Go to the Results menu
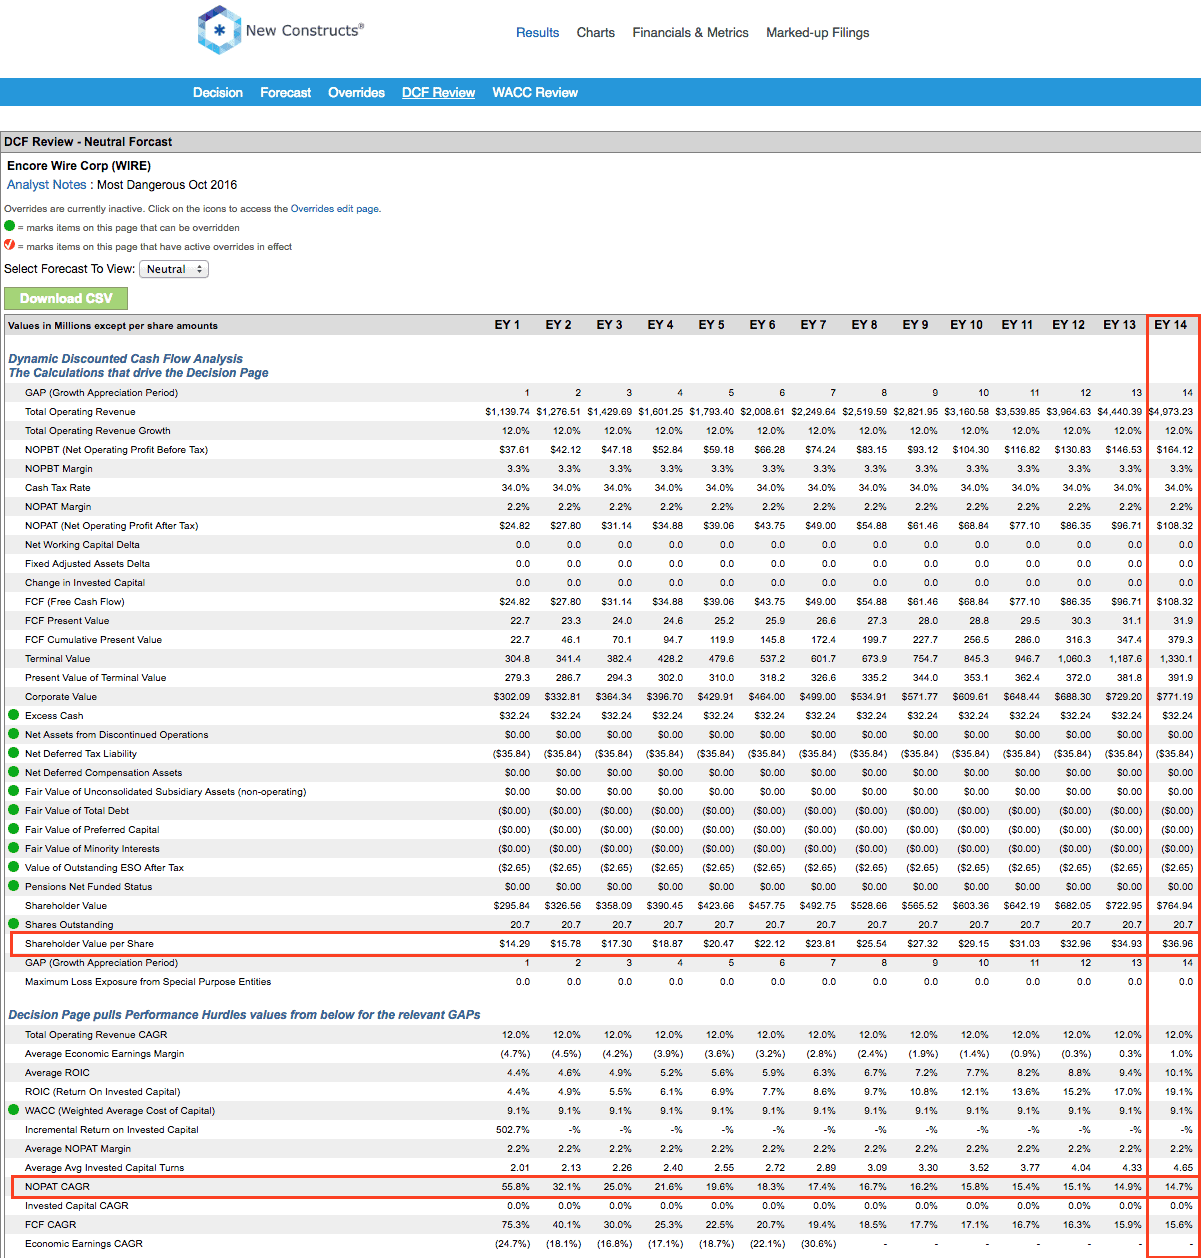The image size is (1201, 1258). pyautogui.click(x=538, y=33)
